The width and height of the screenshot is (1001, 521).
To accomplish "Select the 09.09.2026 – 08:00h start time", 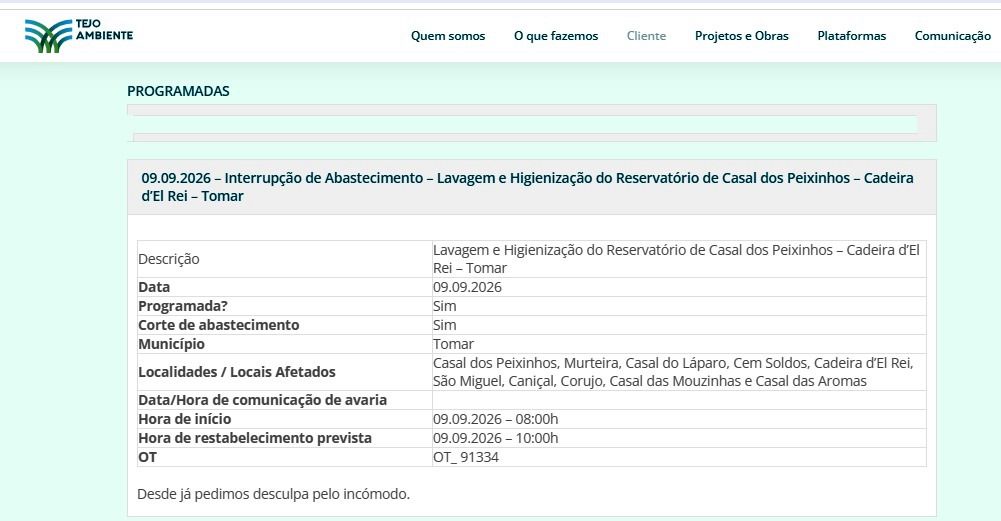I will (495, 419).
